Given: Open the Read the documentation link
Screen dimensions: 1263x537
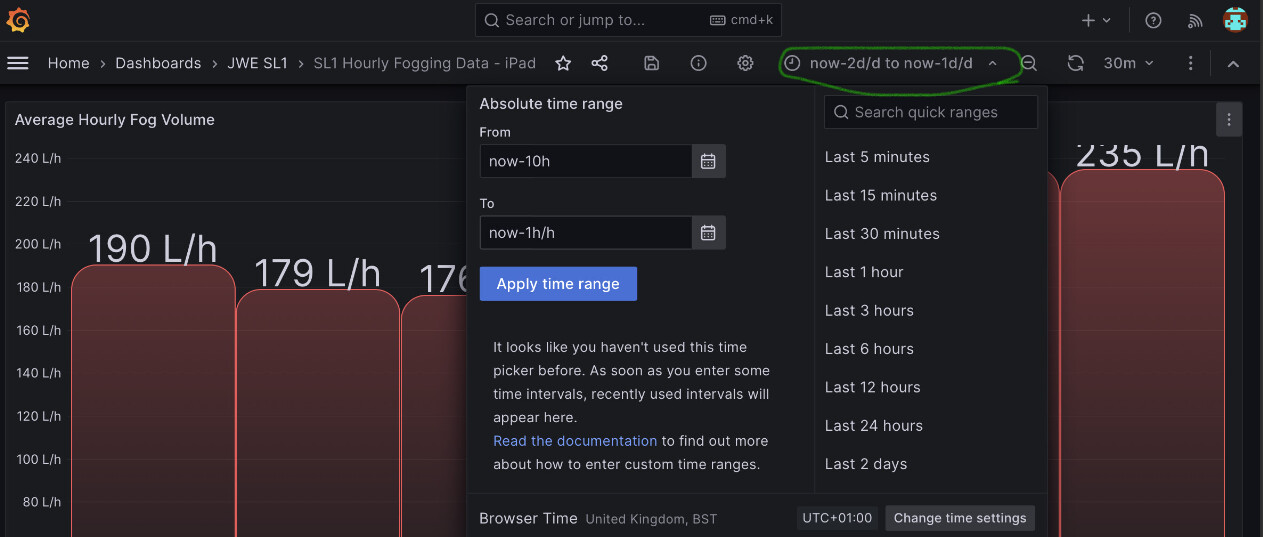Looking at the screenshot, I should (575, 441).
